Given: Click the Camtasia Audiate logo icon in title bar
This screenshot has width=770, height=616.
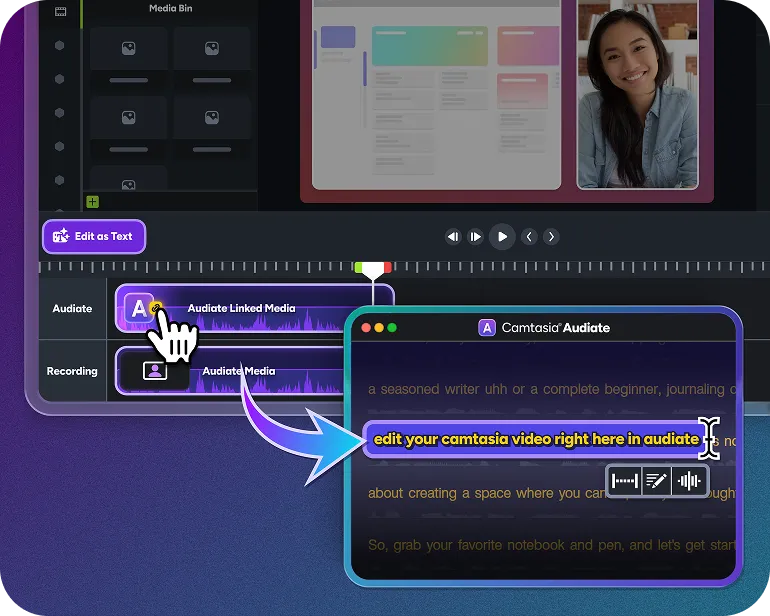Looking at the screenshot, I should (x=487, y=328).
